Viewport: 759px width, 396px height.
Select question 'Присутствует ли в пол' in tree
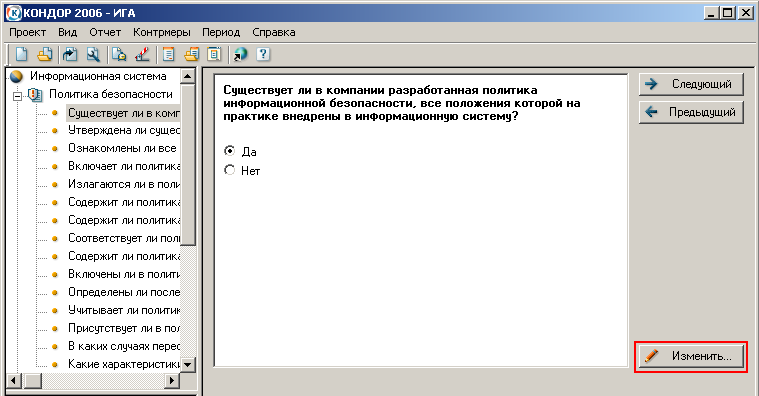pyautogui.click(x=123, y=328)
